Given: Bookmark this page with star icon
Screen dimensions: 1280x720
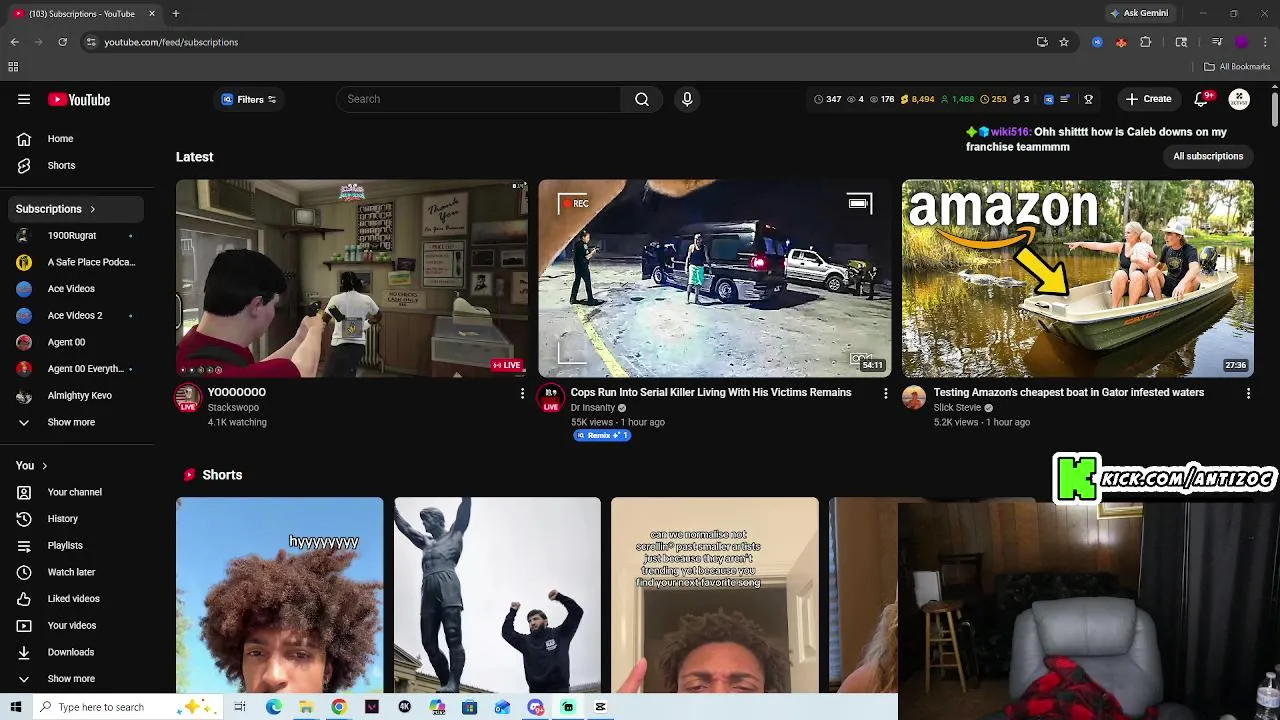Looking at the screenshot, I should coord(1064,42).
